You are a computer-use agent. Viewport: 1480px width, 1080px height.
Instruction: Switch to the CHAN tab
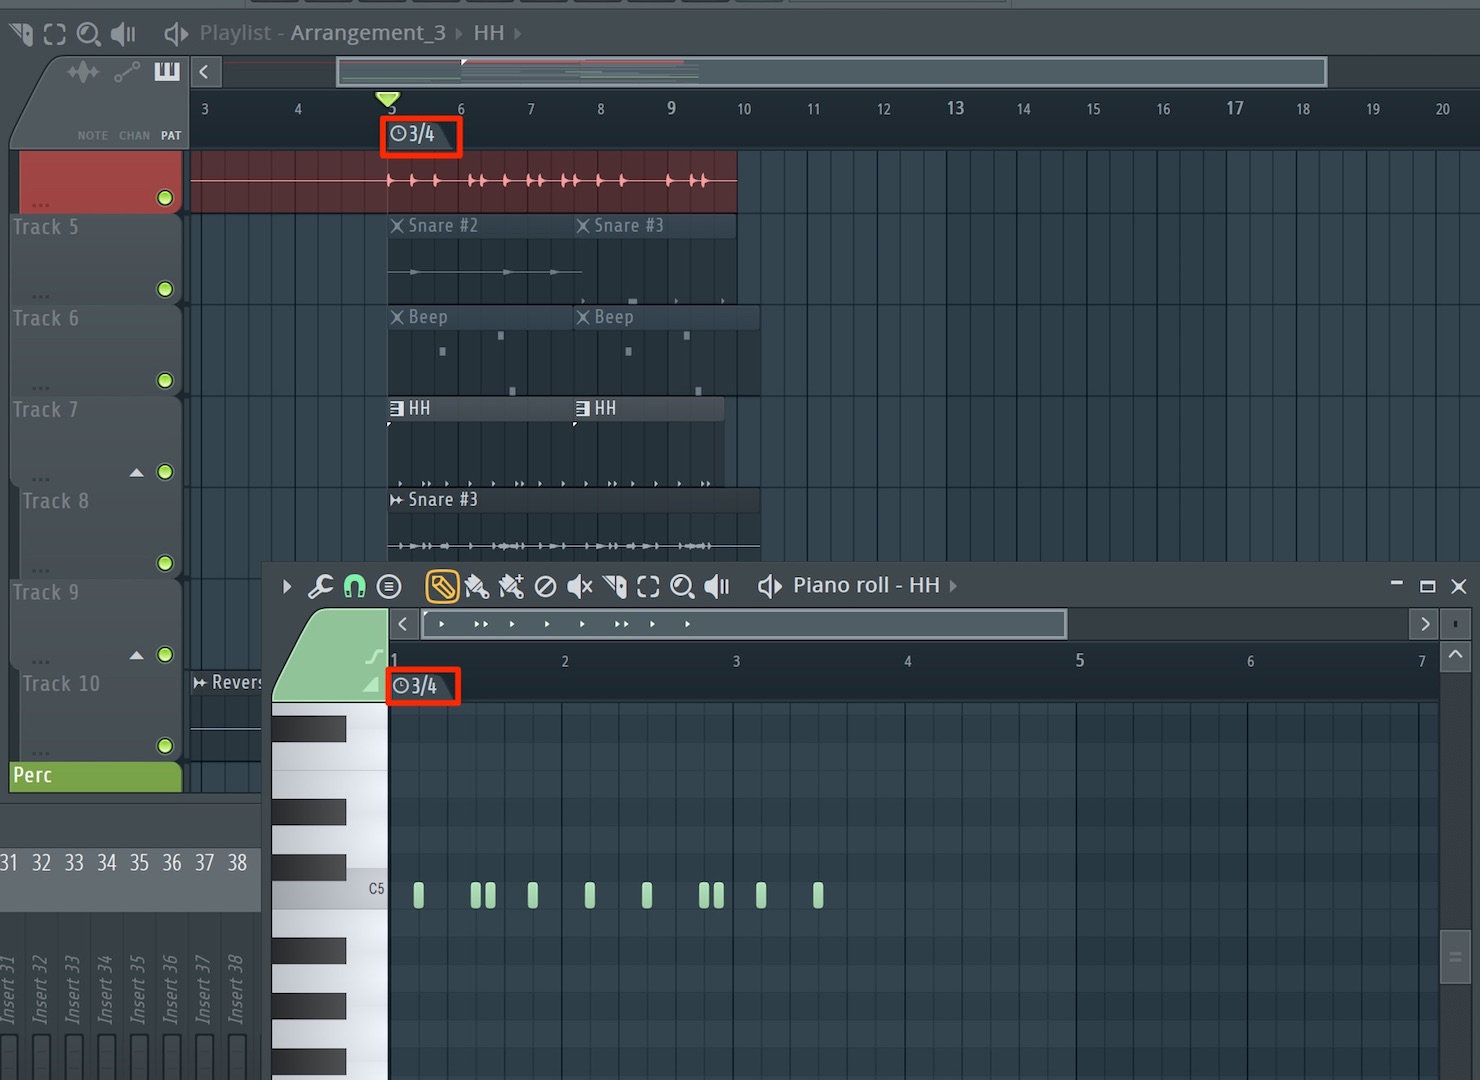pyautogui.click(x=135, y=135)
